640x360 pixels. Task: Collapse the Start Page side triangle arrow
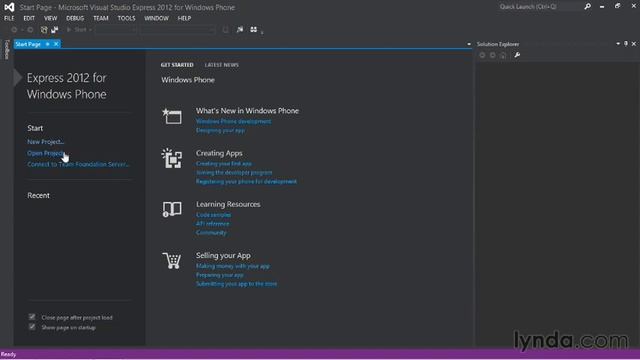pyautogui.click(x=18, y=78)
